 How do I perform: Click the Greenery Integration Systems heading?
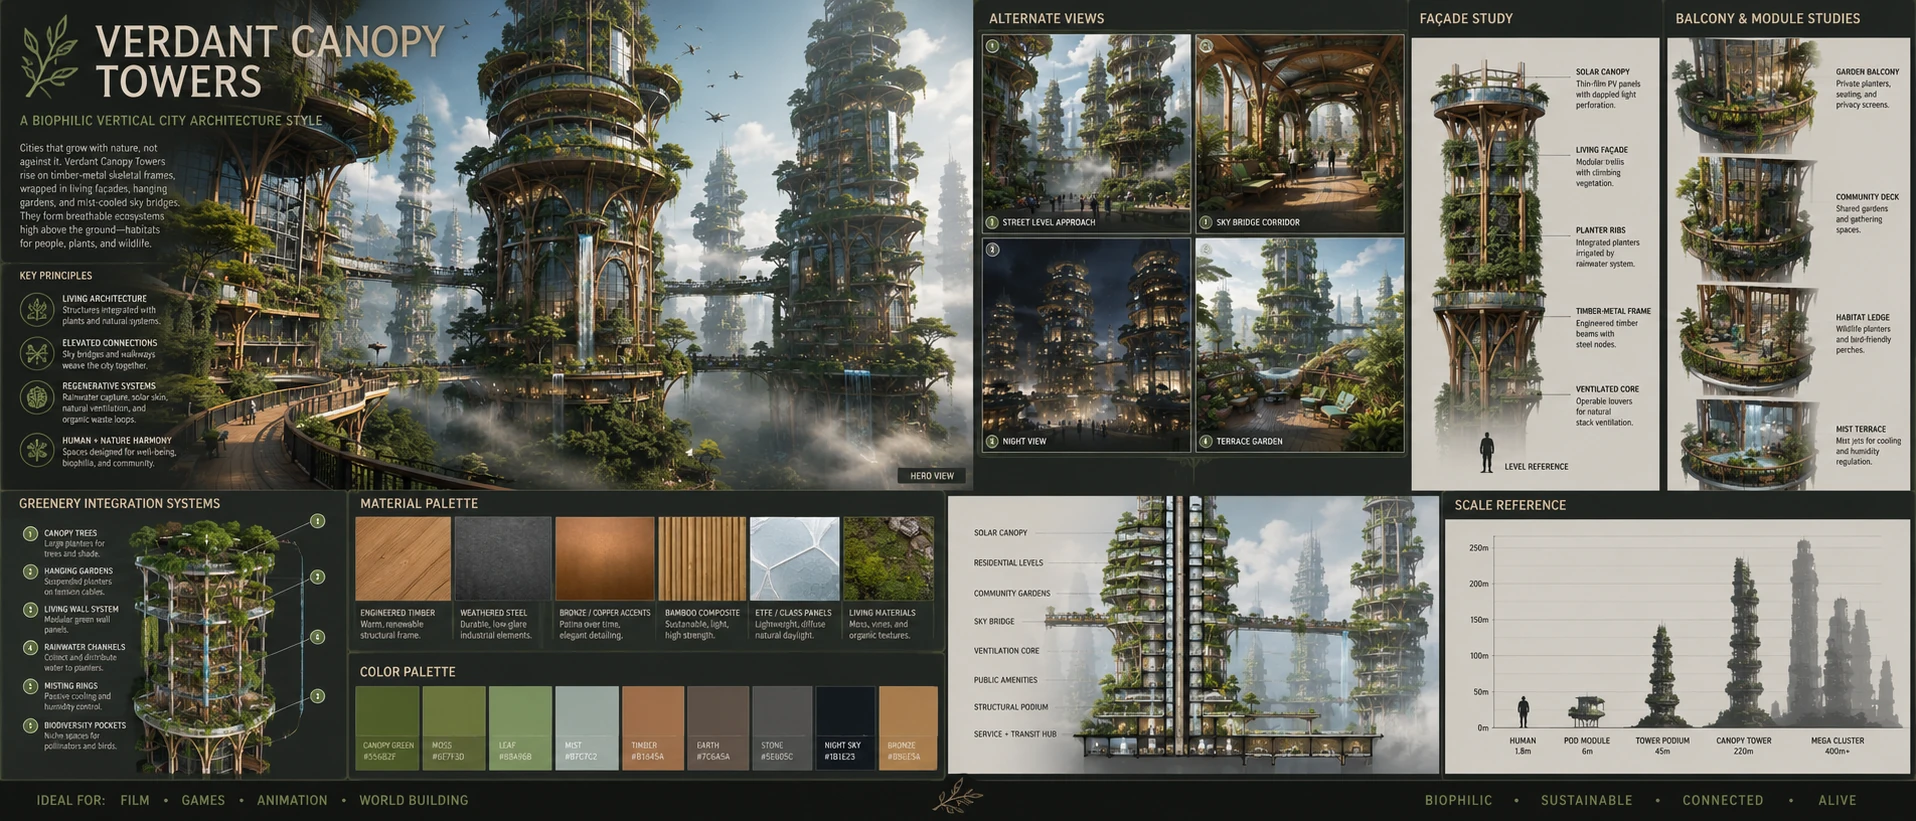point(119,504)
